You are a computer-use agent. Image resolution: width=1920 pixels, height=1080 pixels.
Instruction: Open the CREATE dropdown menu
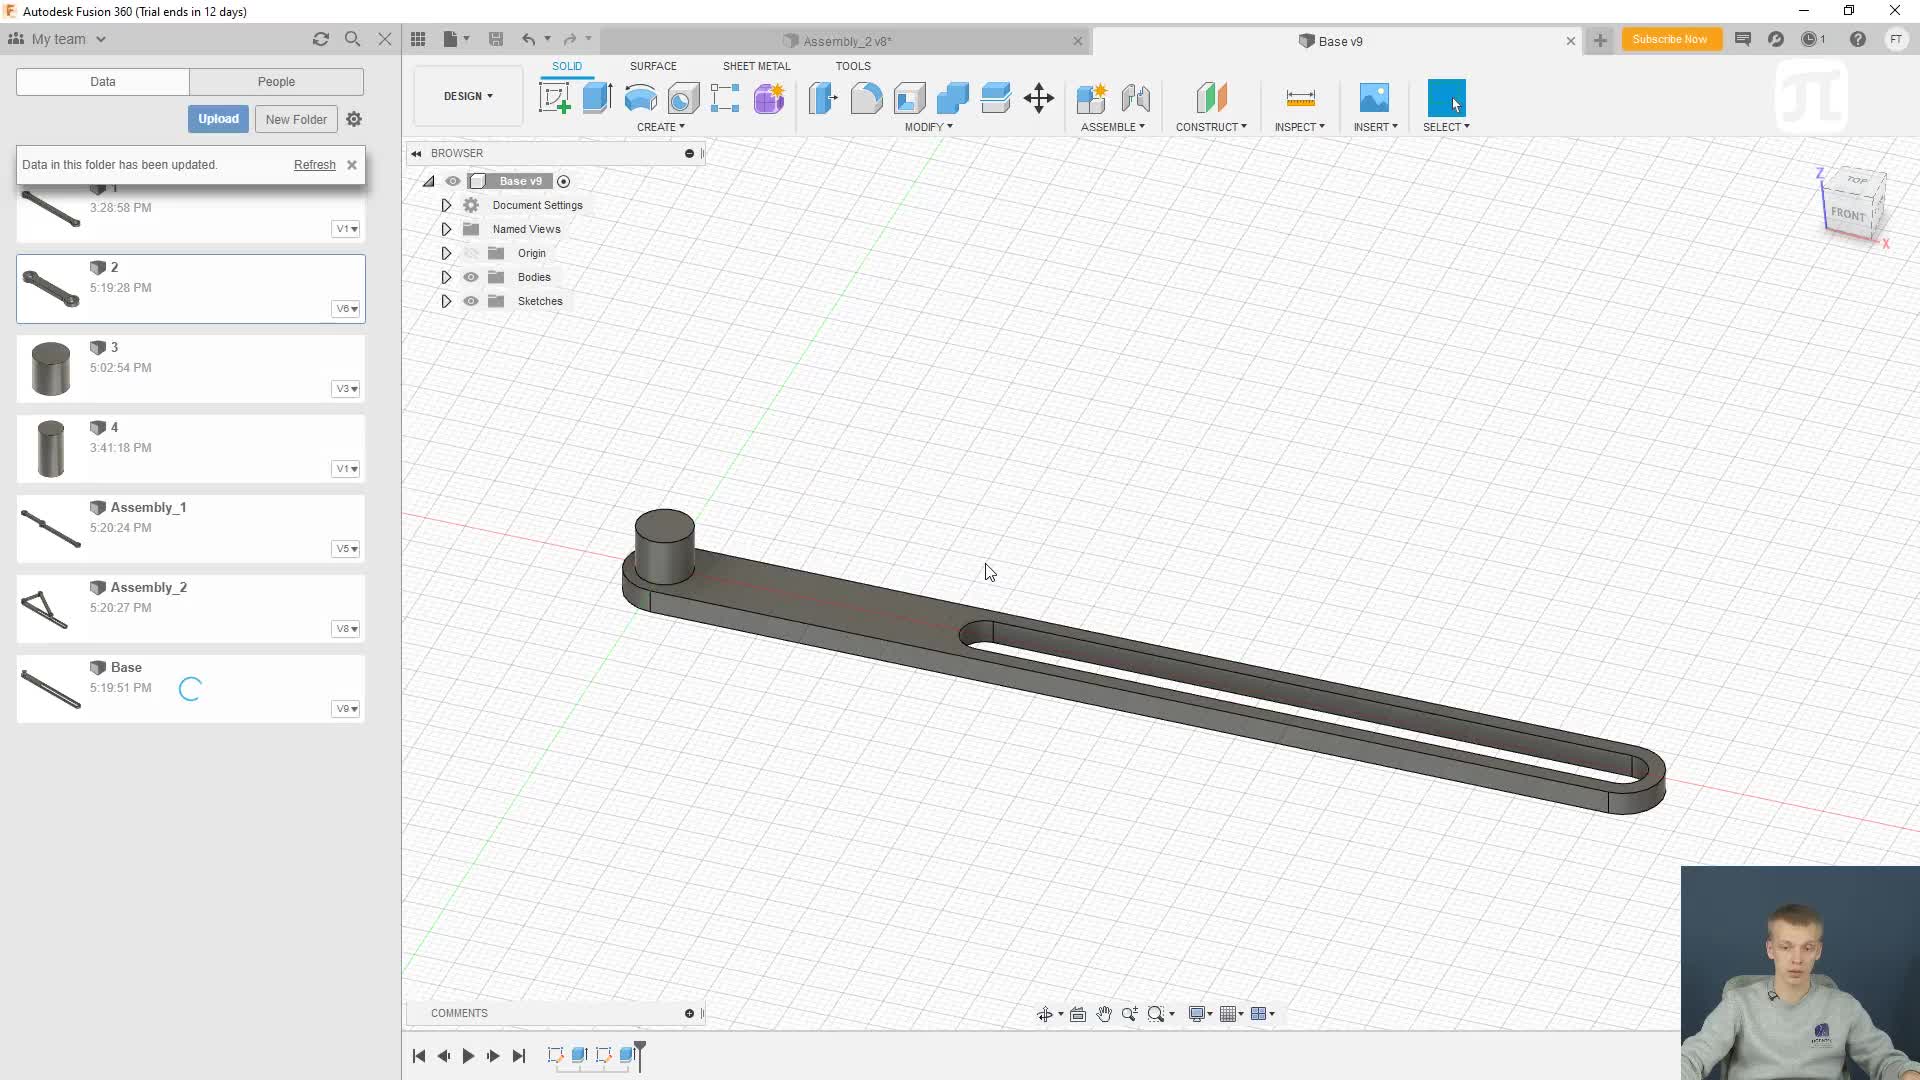pyautogui.click(x=661, y=127)
